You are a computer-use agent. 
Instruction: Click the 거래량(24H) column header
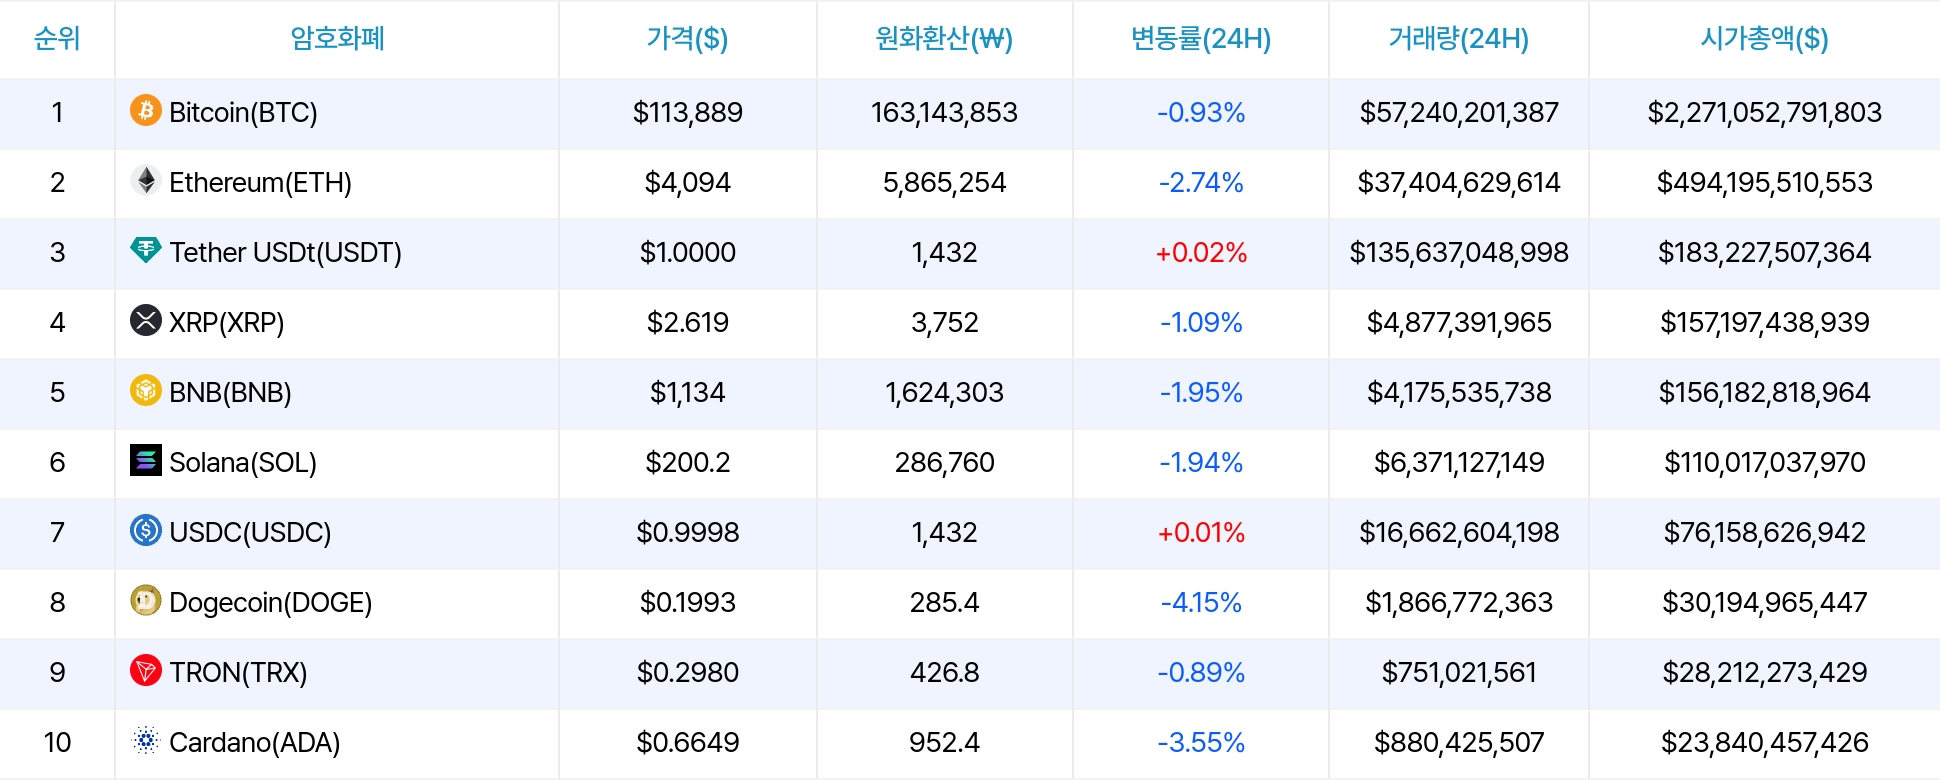1458,39
